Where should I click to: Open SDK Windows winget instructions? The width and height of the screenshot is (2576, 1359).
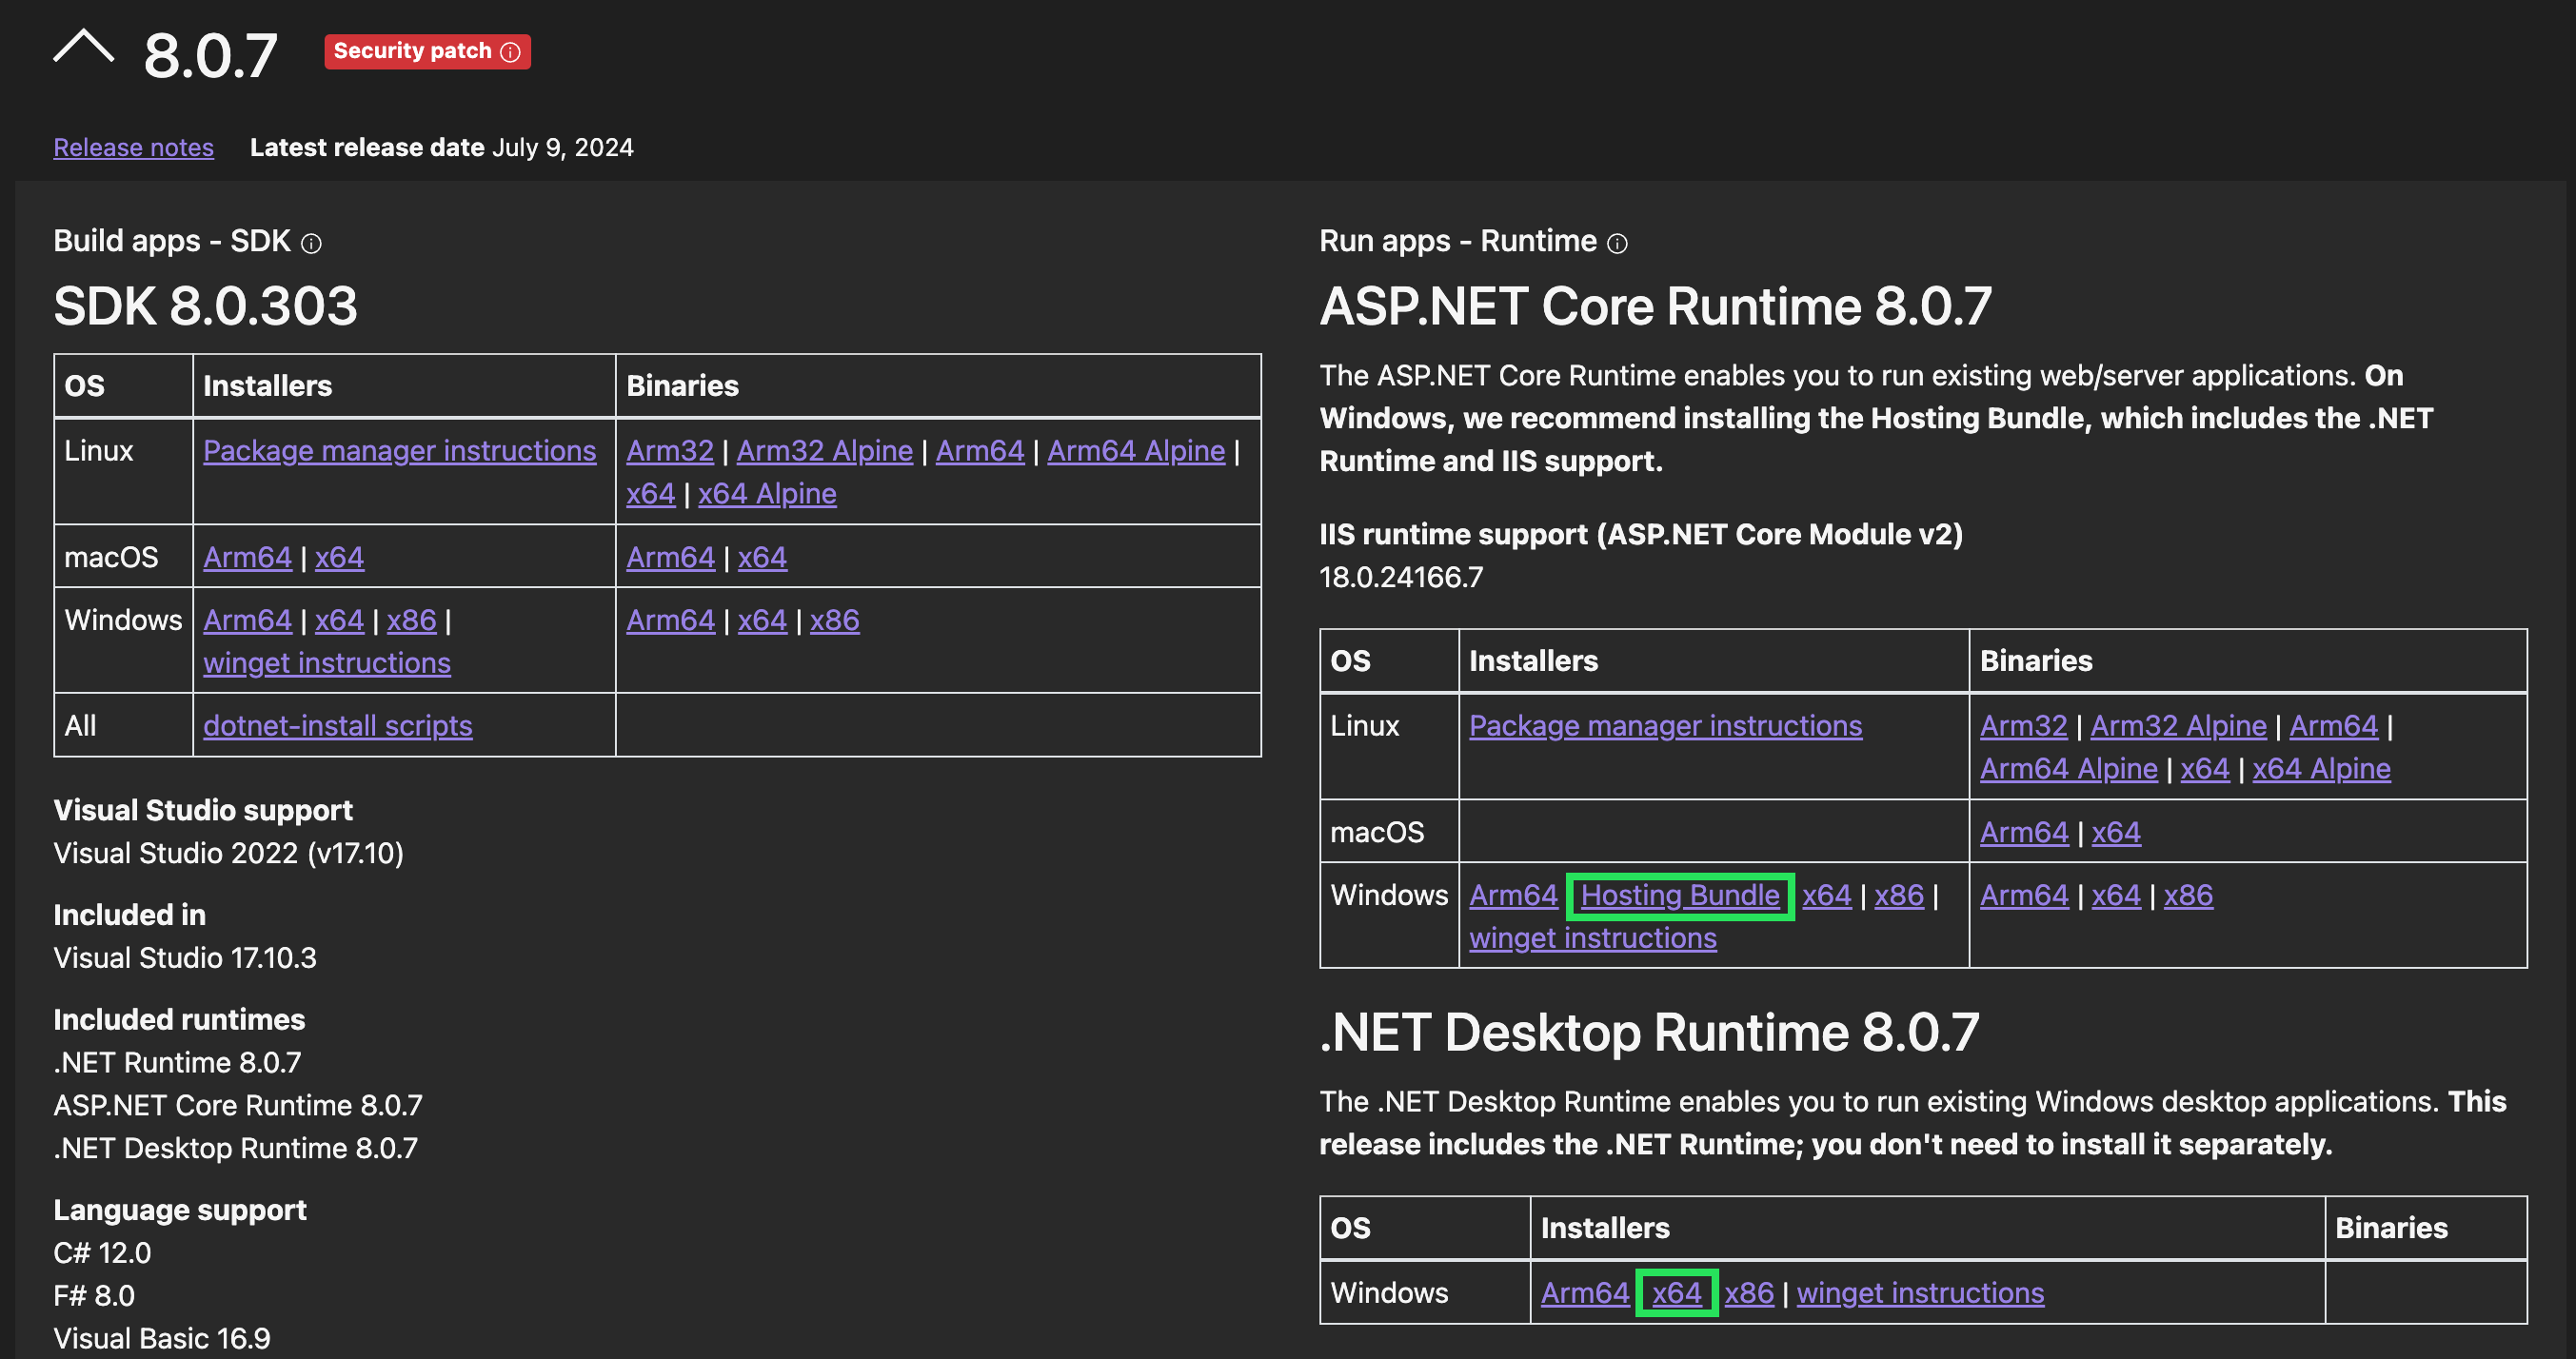click(x=327, y=663)
